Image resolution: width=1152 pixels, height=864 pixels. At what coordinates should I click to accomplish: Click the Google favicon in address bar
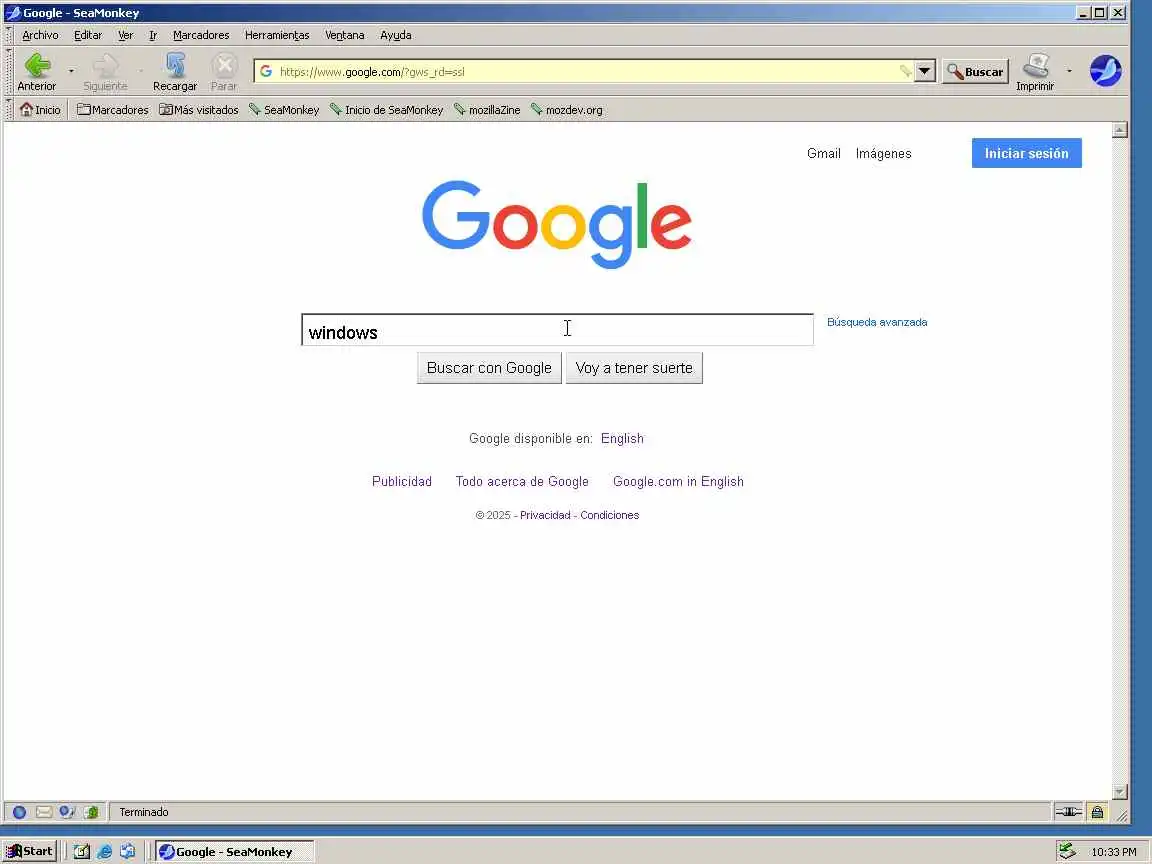(266, 71)
